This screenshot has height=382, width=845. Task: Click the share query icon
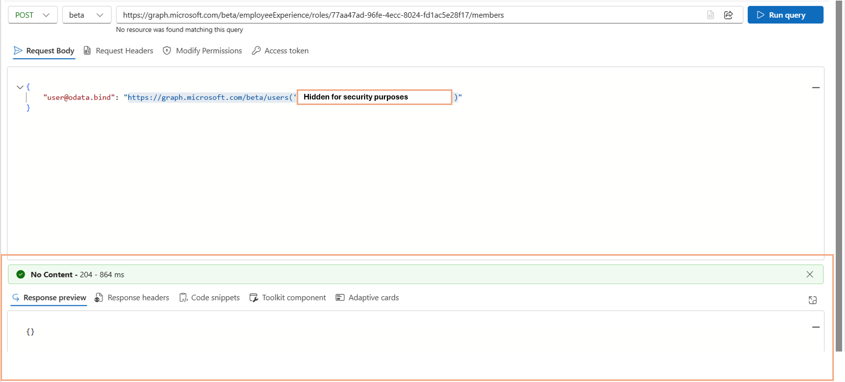[x=729, y=15]
